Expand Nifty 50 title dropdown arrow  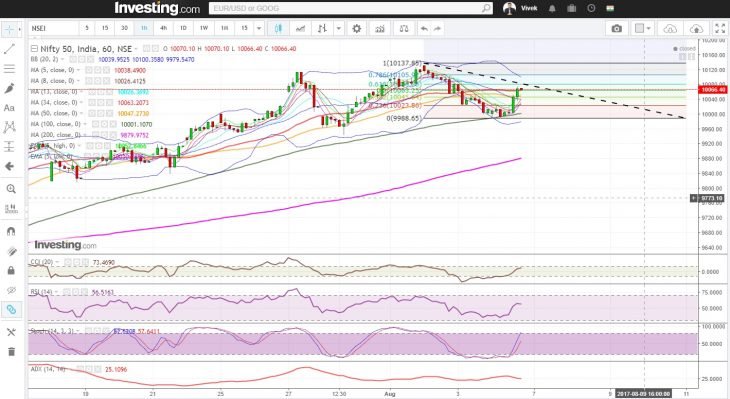coord(136,49)
